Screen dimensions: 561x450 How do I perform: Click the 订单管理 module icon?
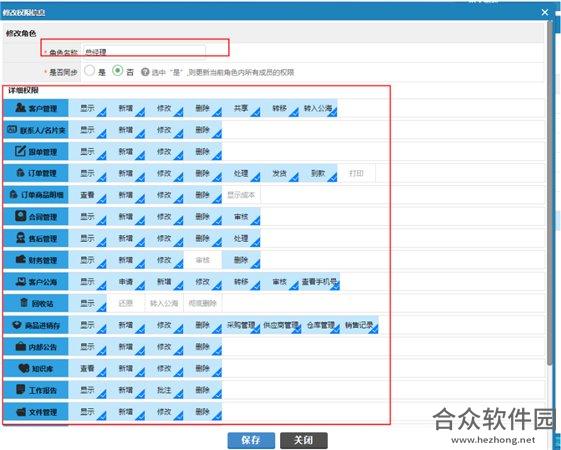coord(20,172)
